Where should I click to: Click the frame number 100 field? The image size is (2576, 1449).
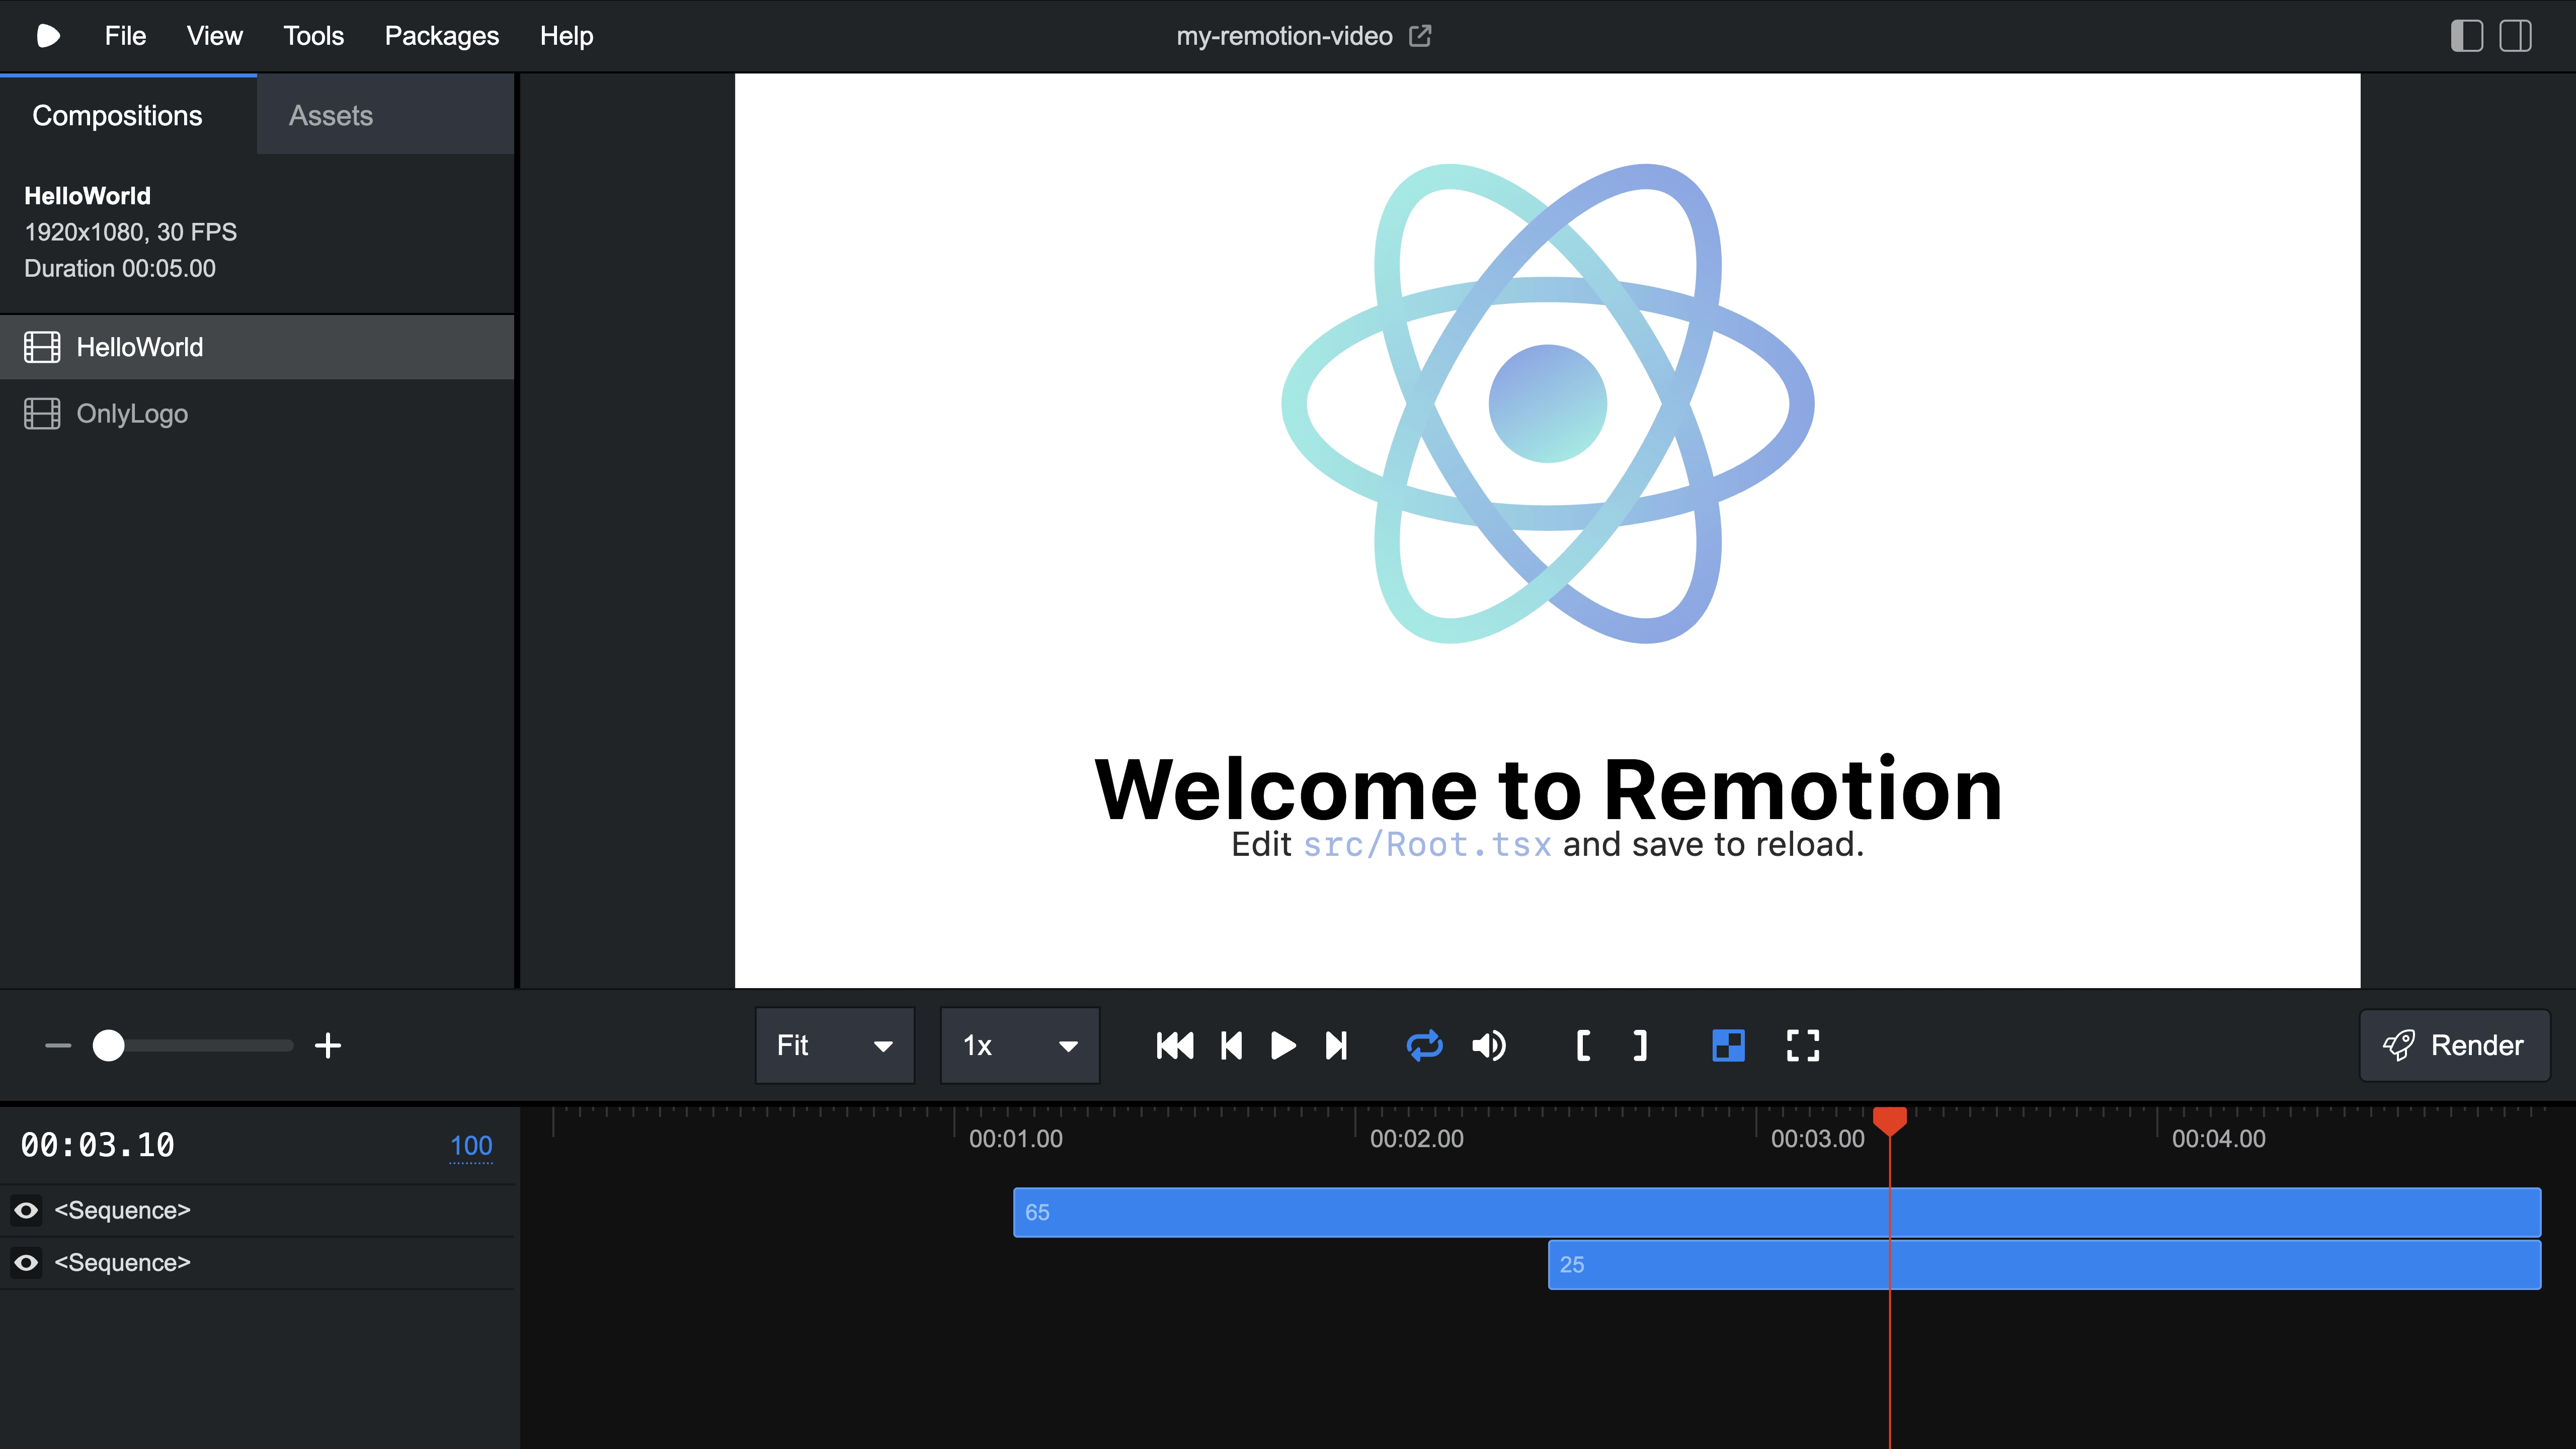click(x=471, y=1146)
